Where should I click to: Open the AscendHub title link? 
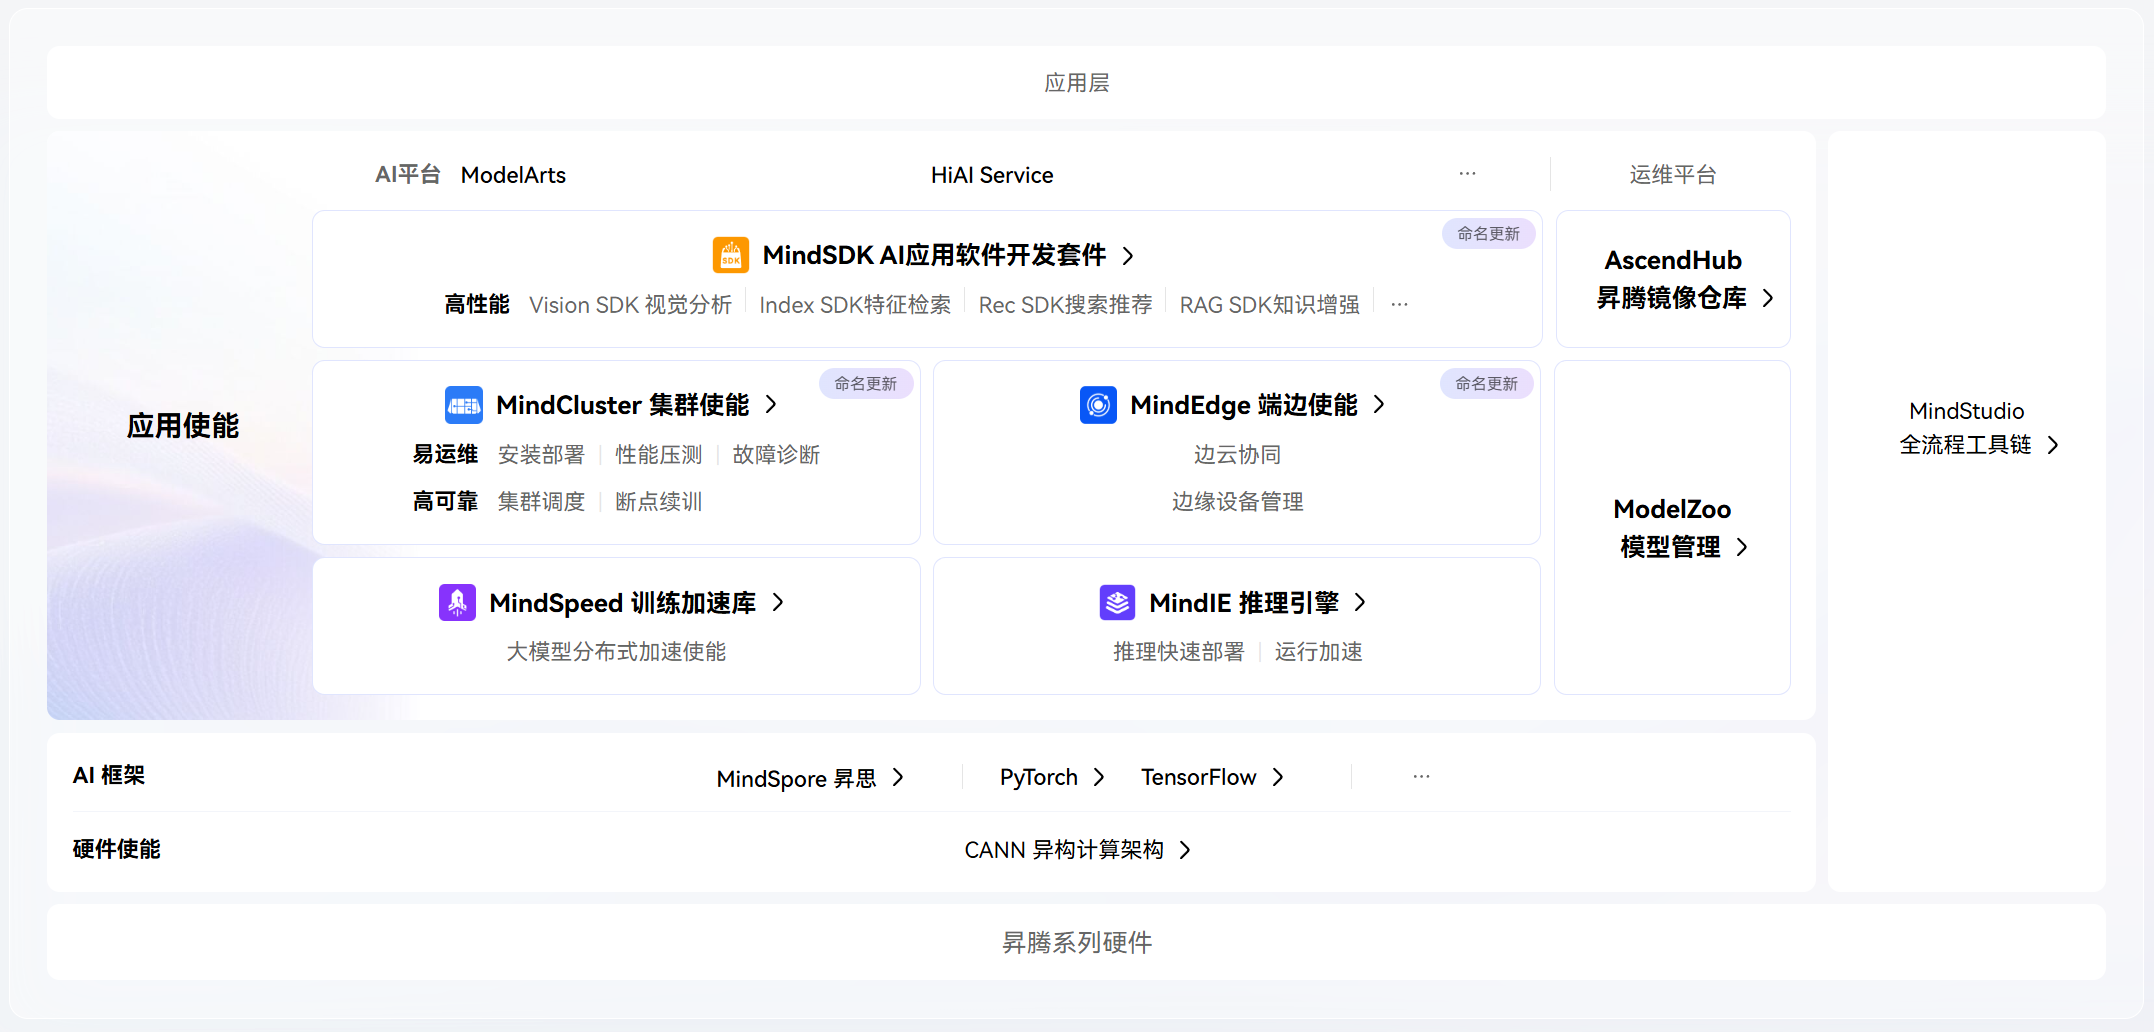1673,260
